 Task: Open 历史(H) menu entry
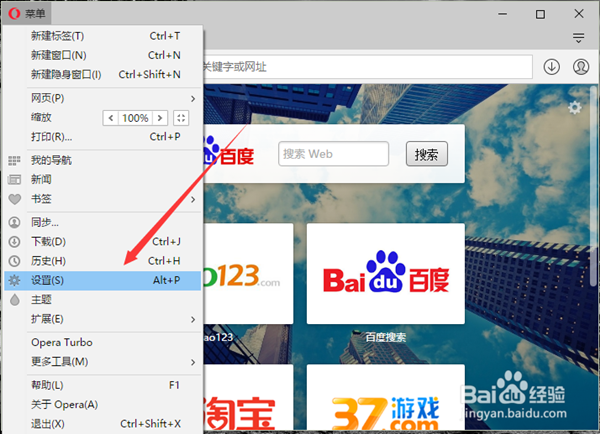[x=103, y=261]
